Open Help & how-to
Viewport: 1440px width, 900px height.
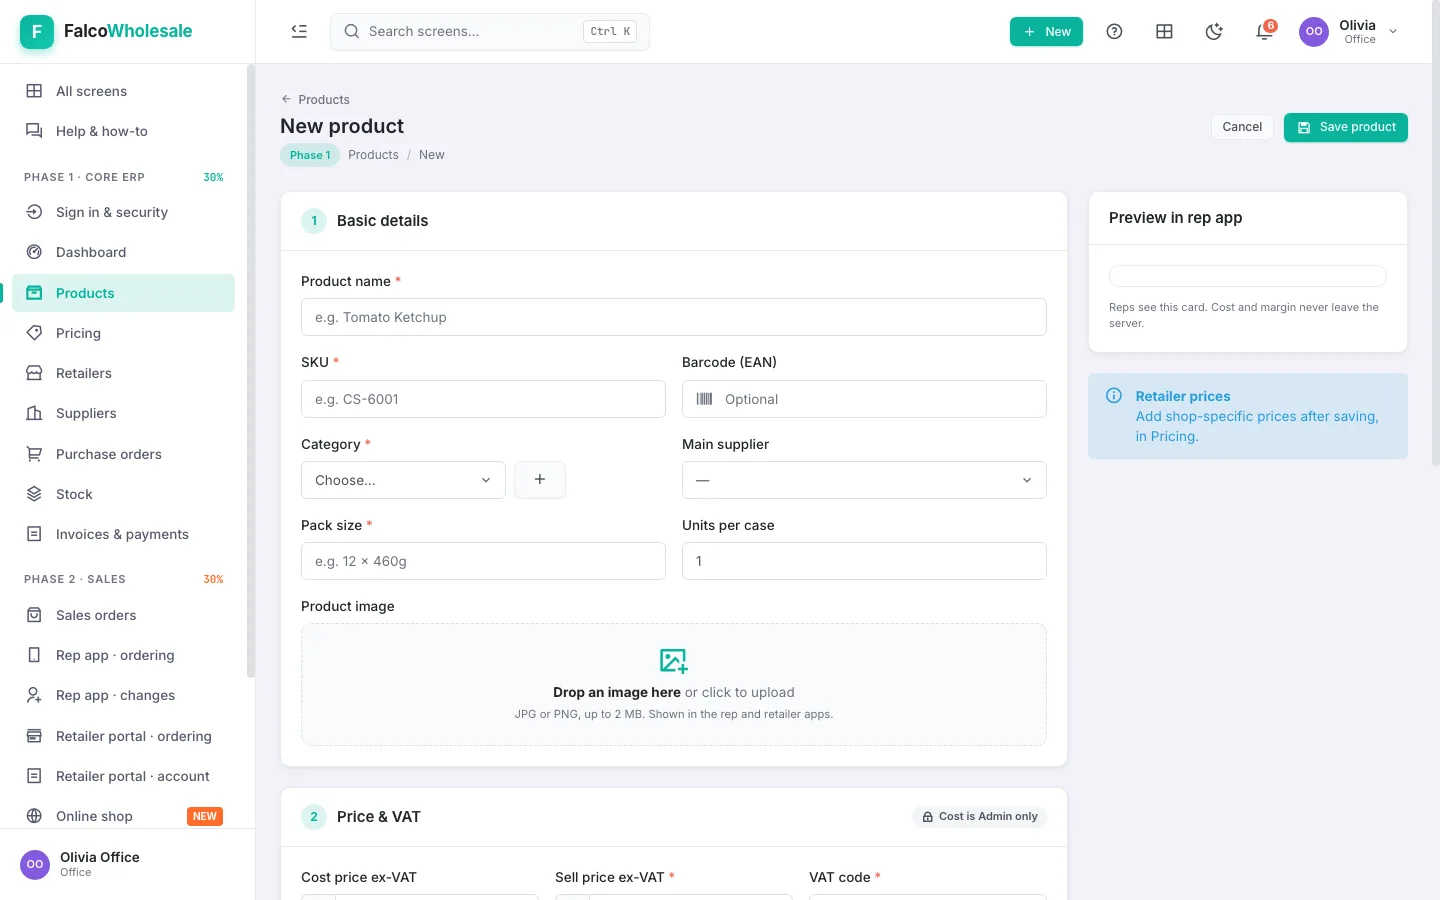[123, 131]
